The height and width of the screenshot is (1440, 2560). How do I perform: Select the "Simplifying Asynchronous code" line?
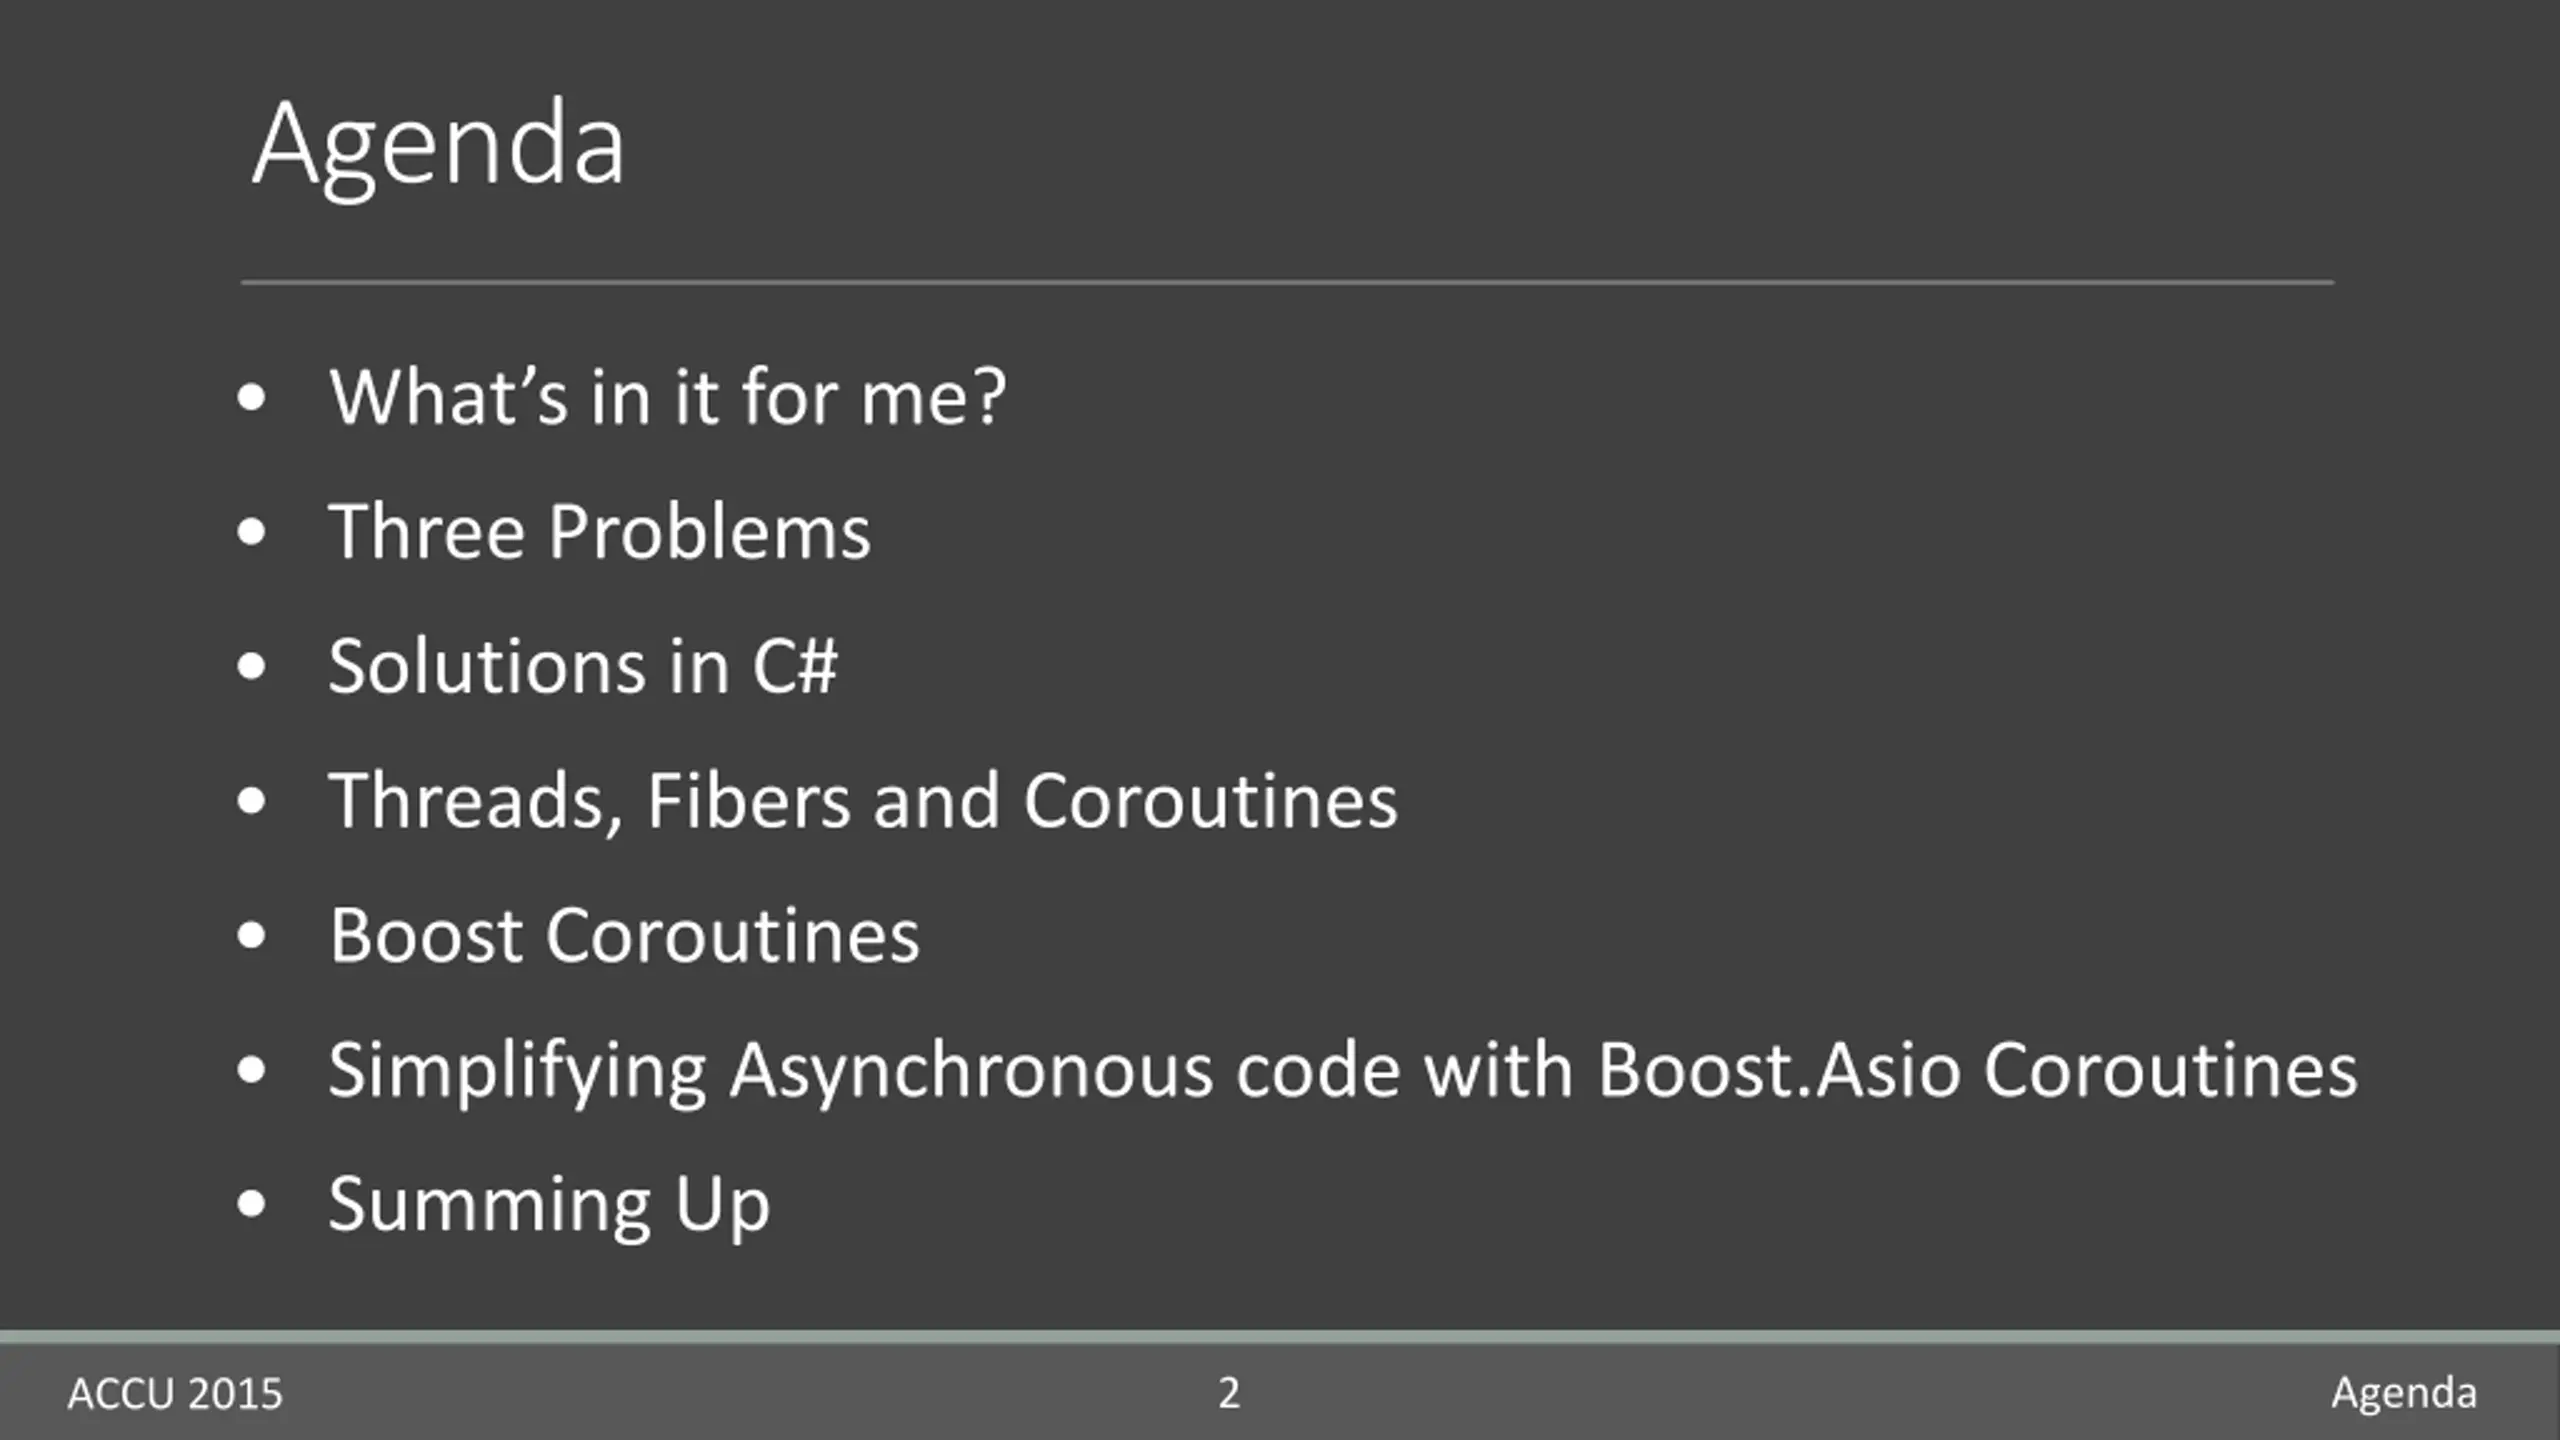(x=1343, y=1072)
